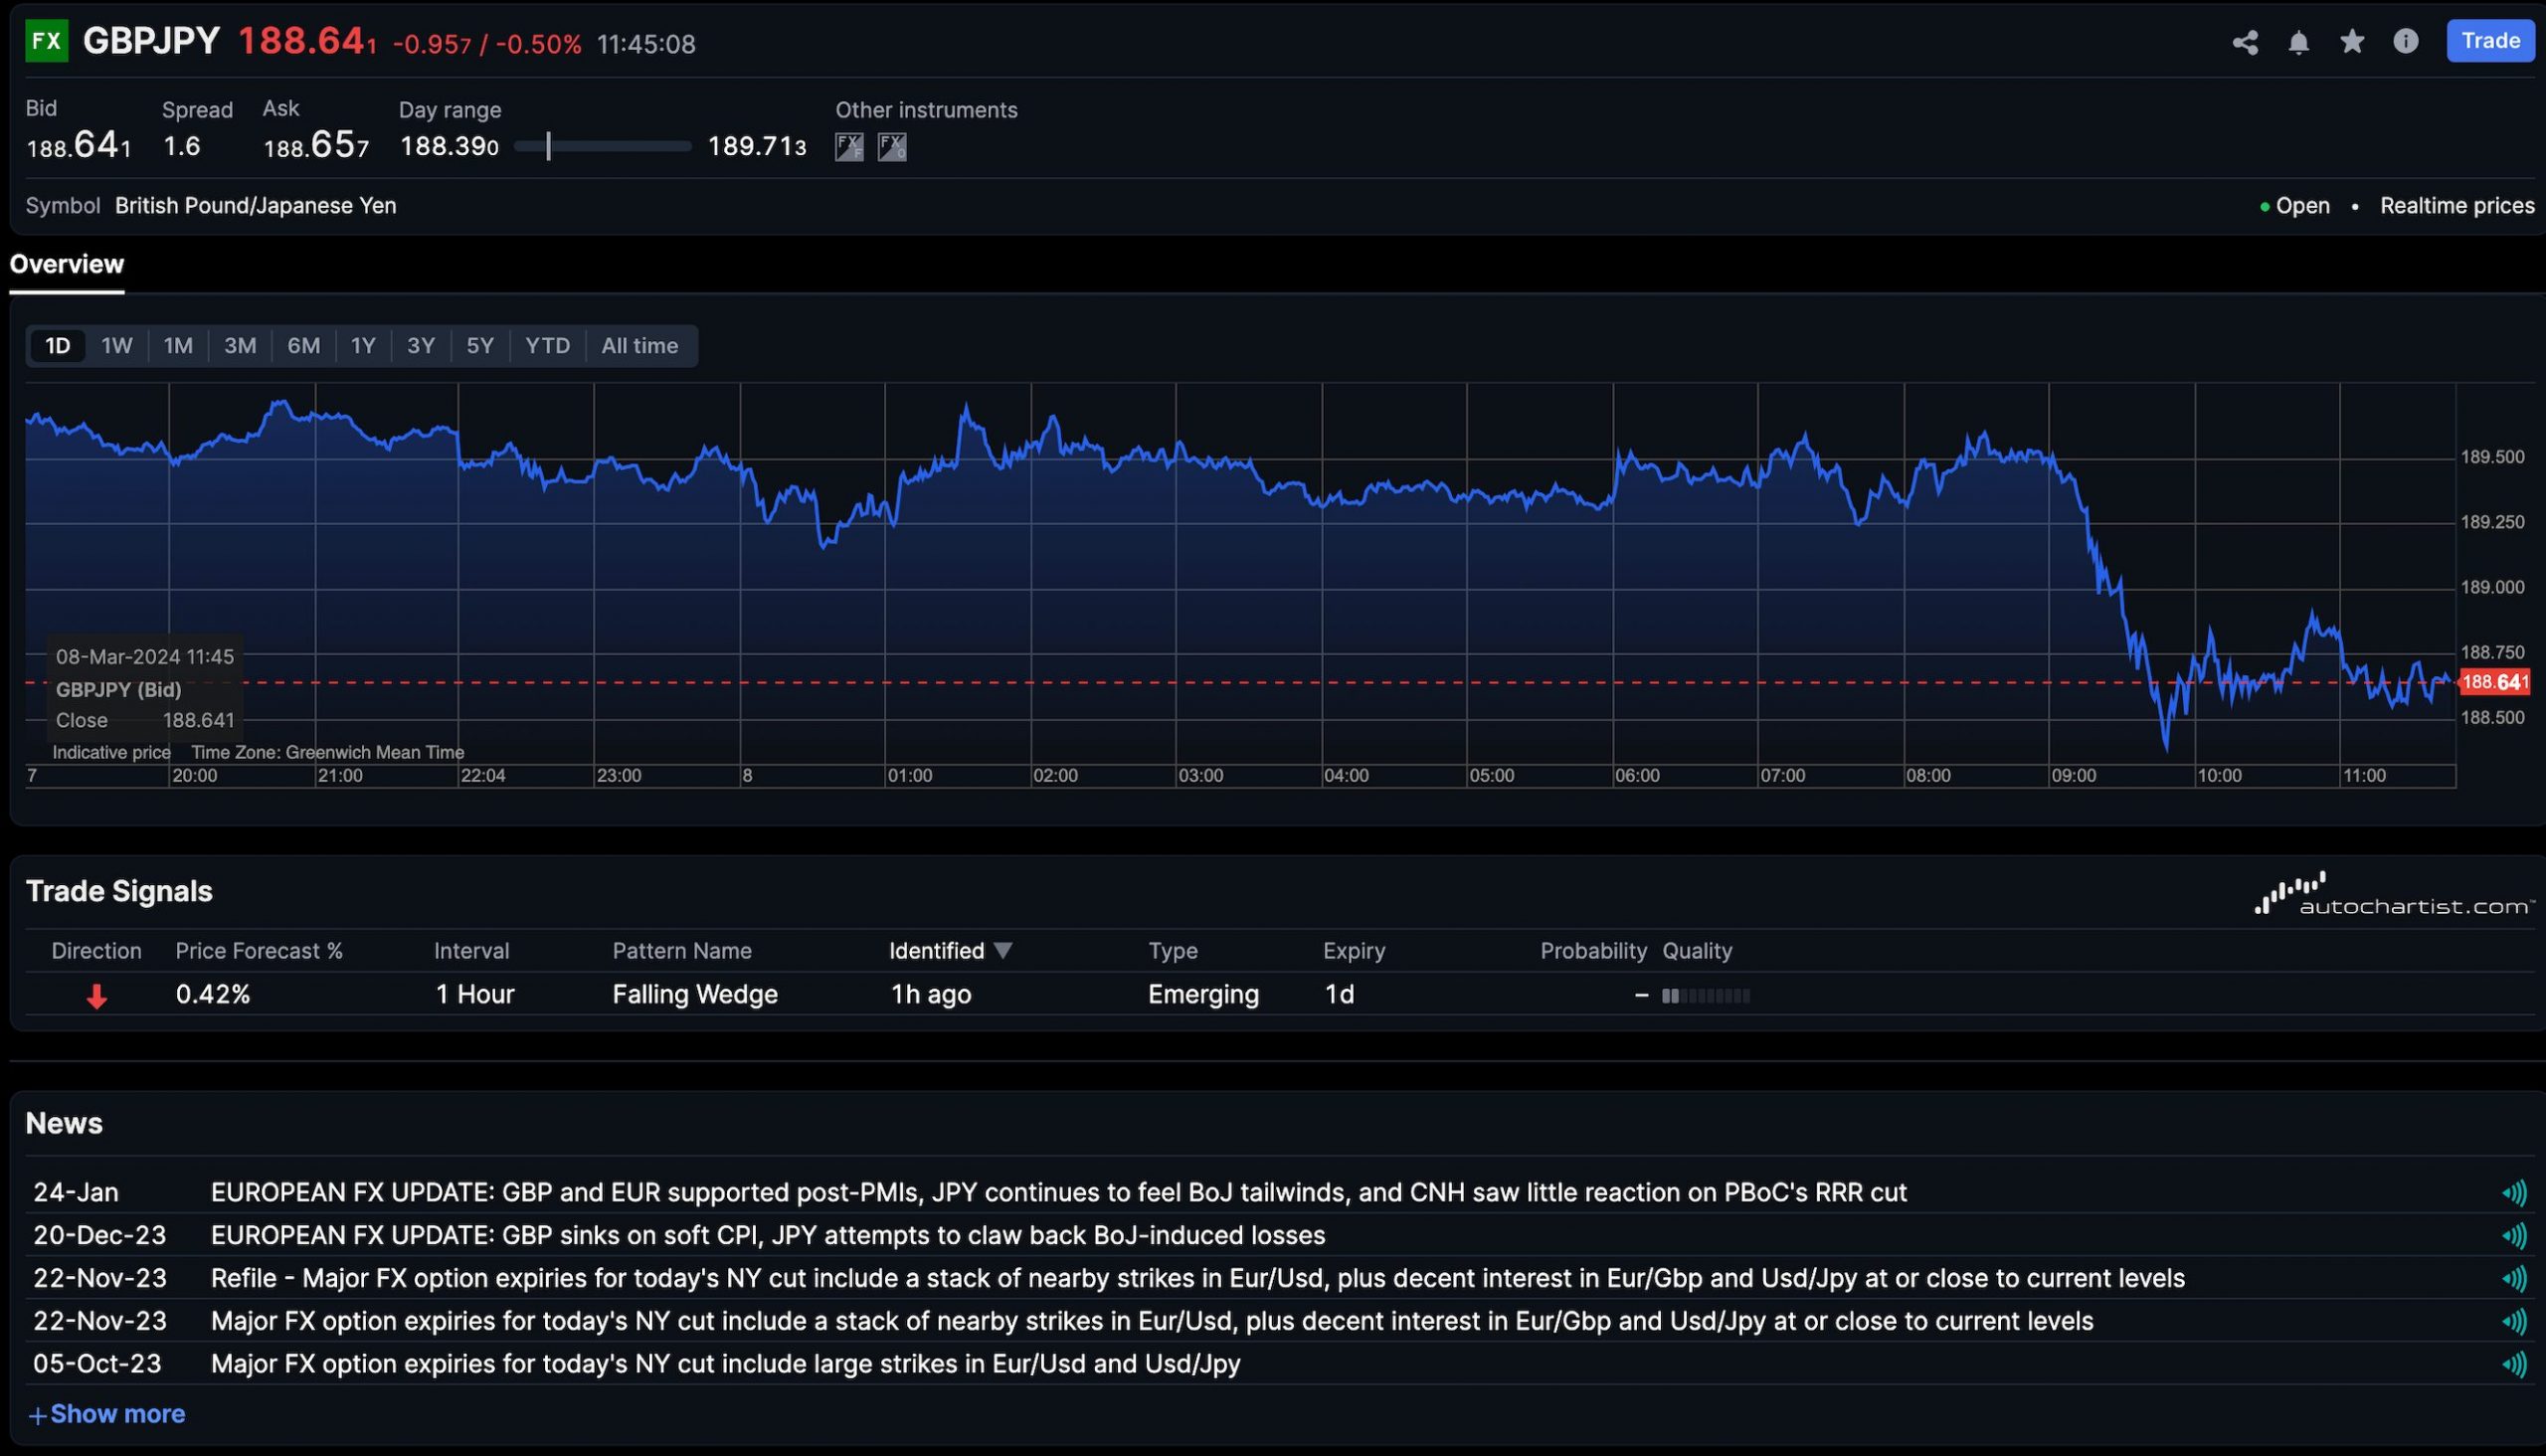
Task: Open the autochartist.com logo
Action: pyautogui.click(x=2394, y=894)
